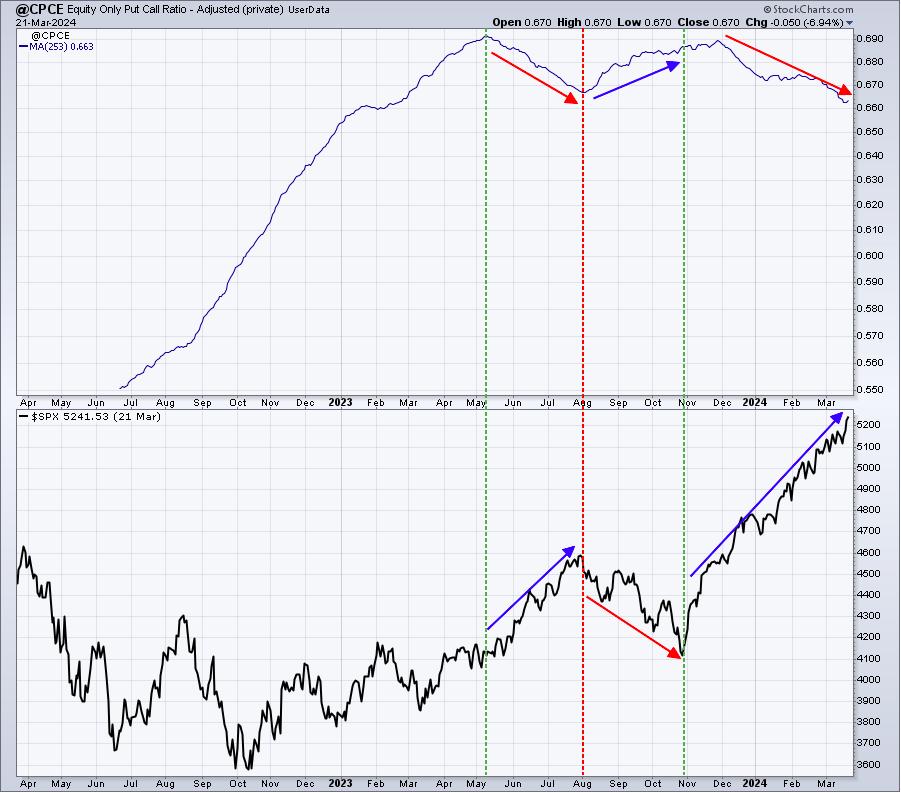
Task: Click the @CPCE ticker symbol title
Action: click(x=40, y=9)
